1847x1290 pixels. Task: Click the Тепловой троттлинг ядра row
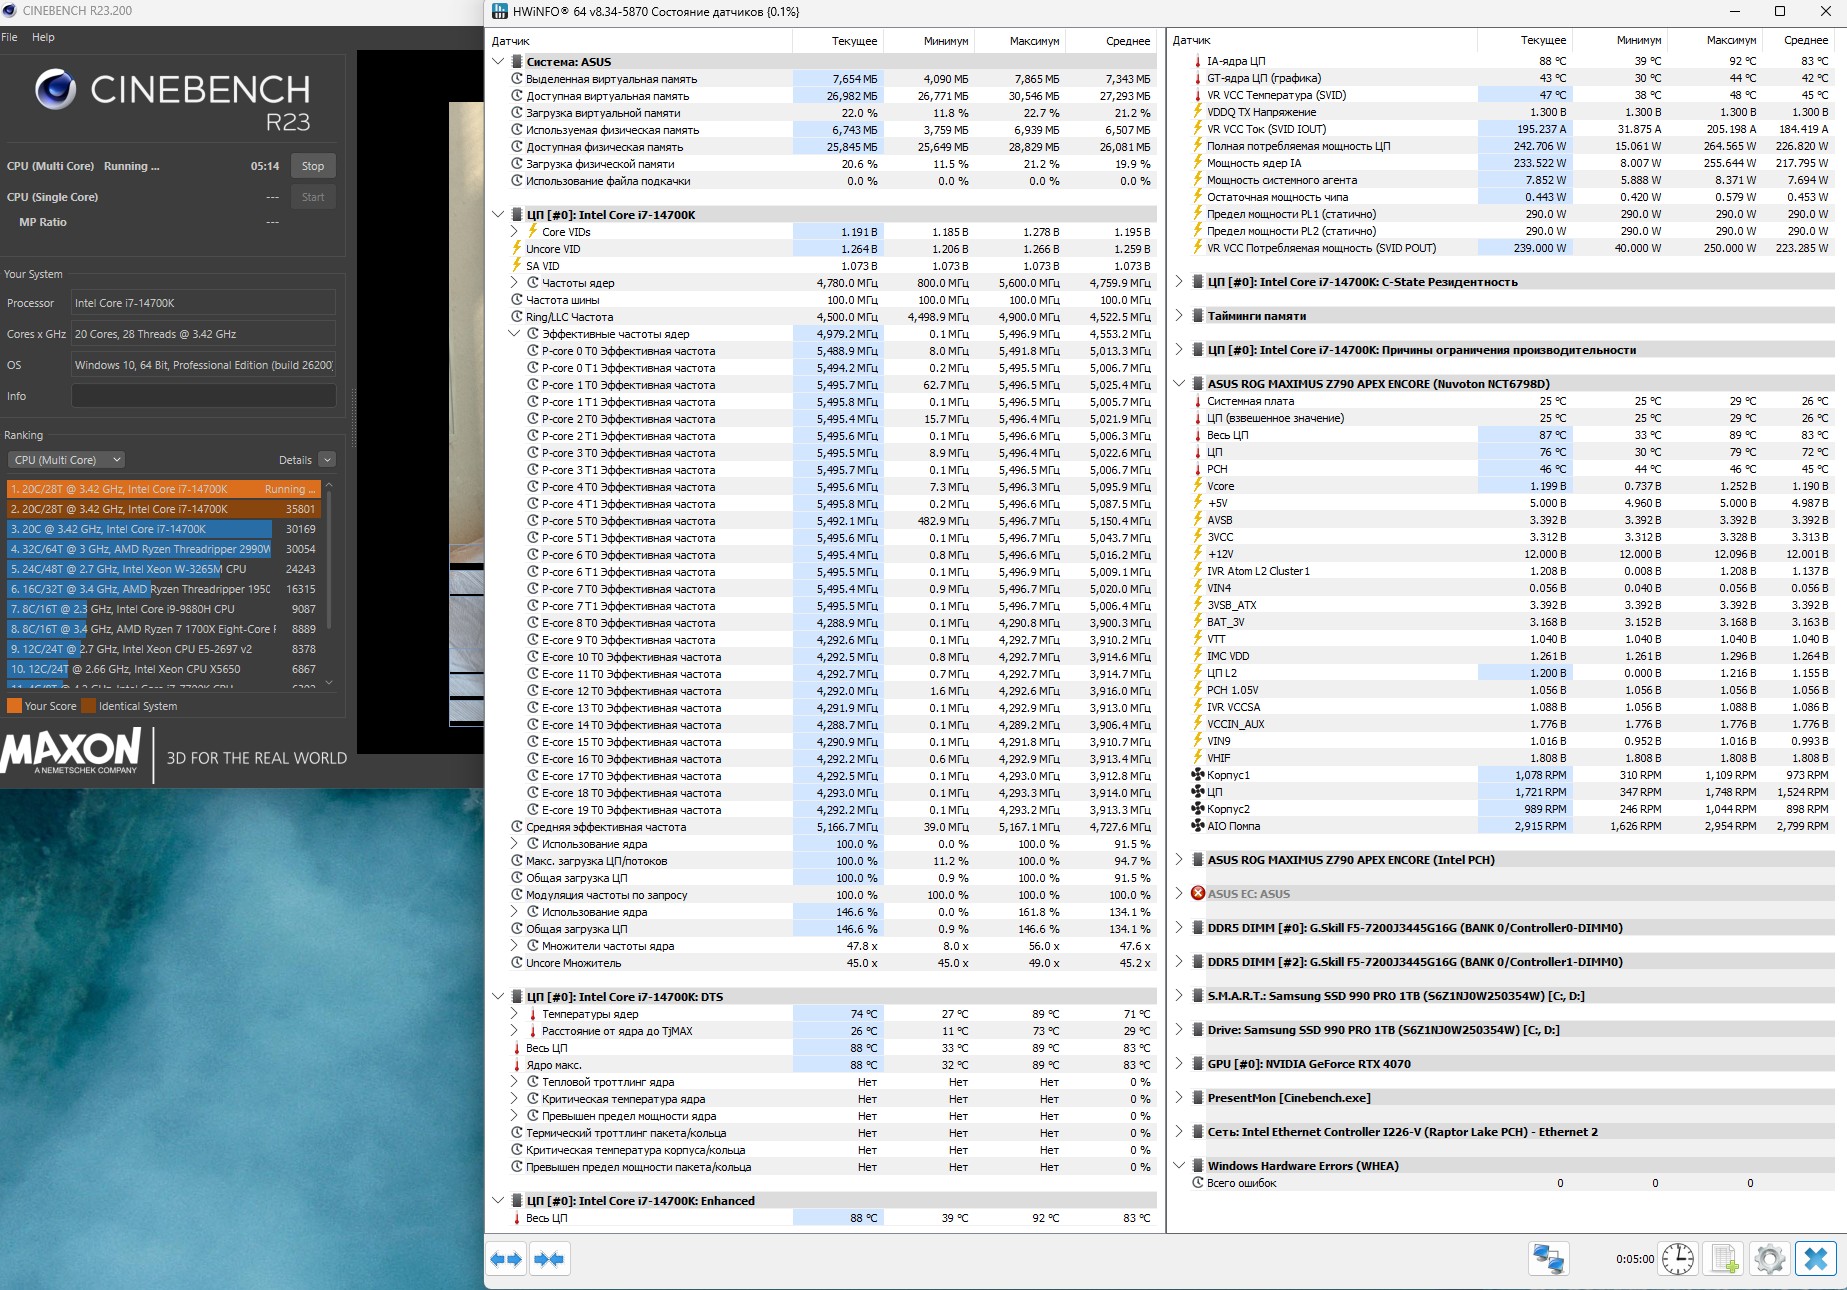pyautogui.click(x=823, y=1082)
